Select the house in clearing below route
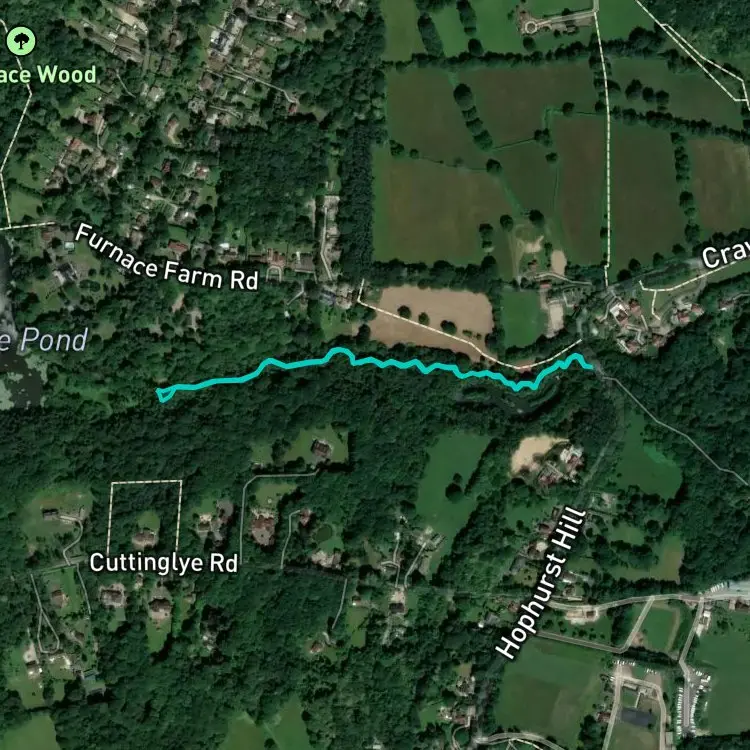This screenshot has height=750, width=750. [321, 448]
